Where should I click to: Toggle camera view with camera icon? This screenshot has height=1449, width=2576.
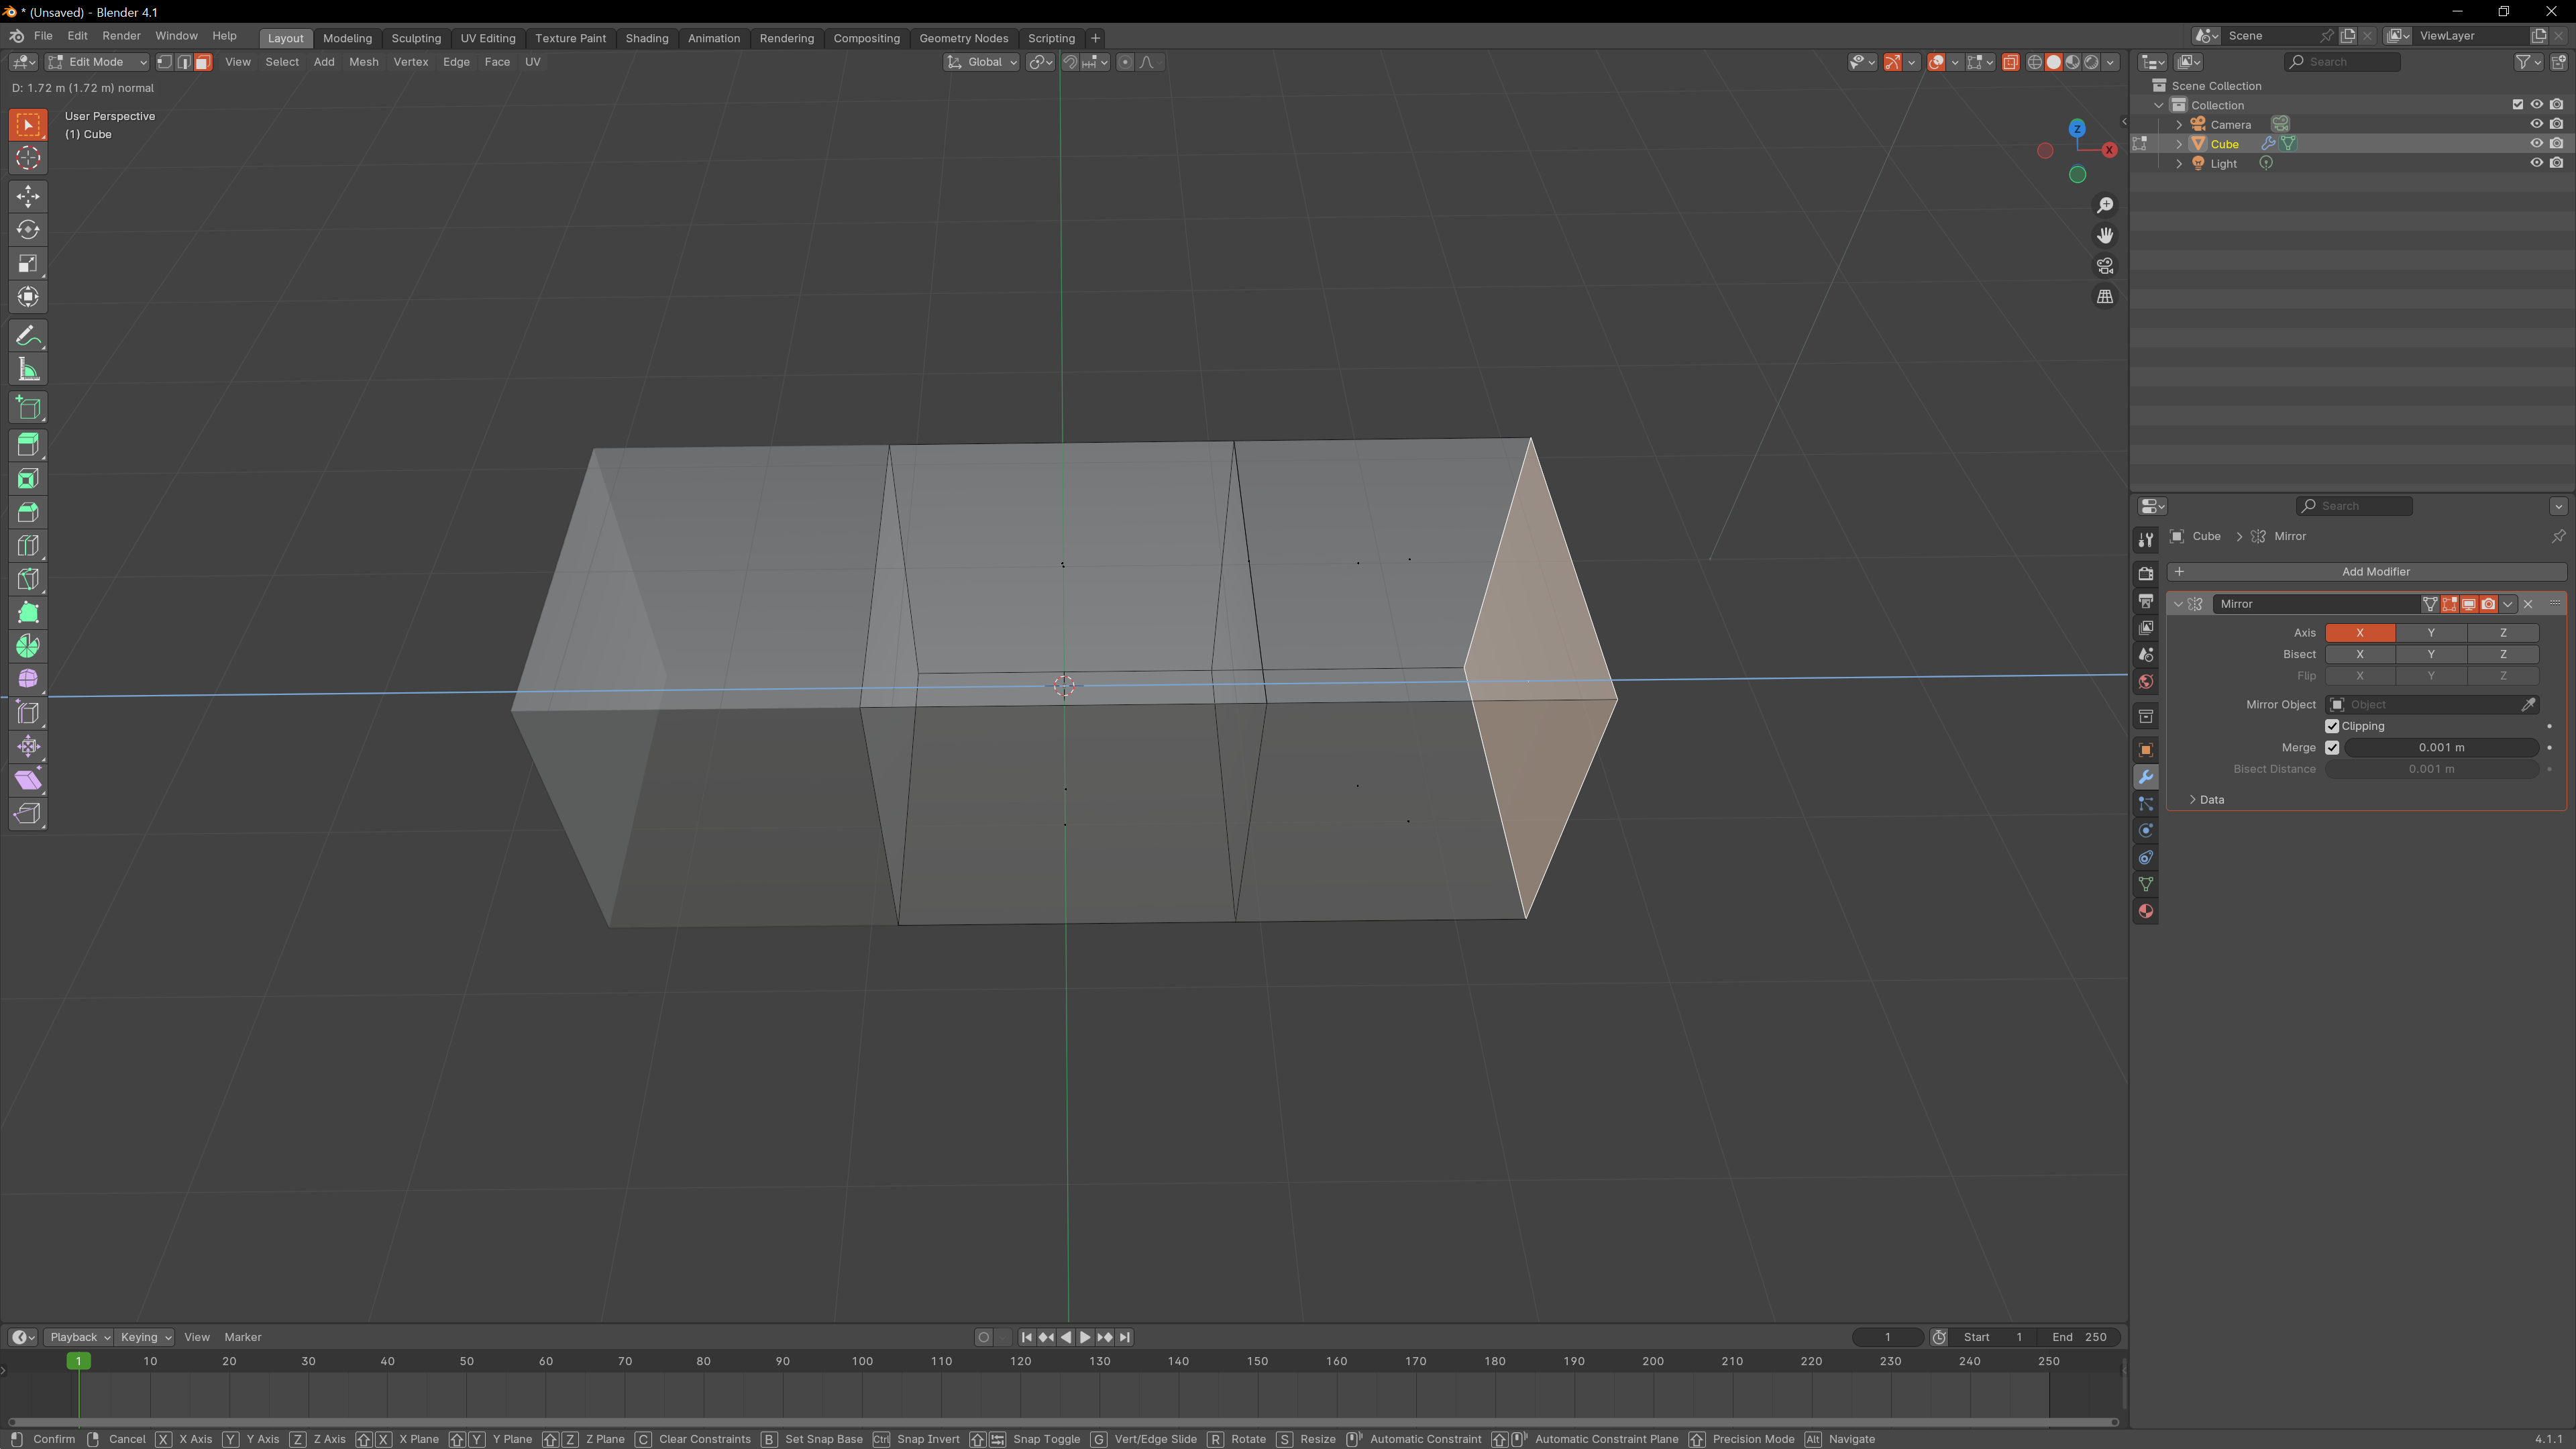2105,266
